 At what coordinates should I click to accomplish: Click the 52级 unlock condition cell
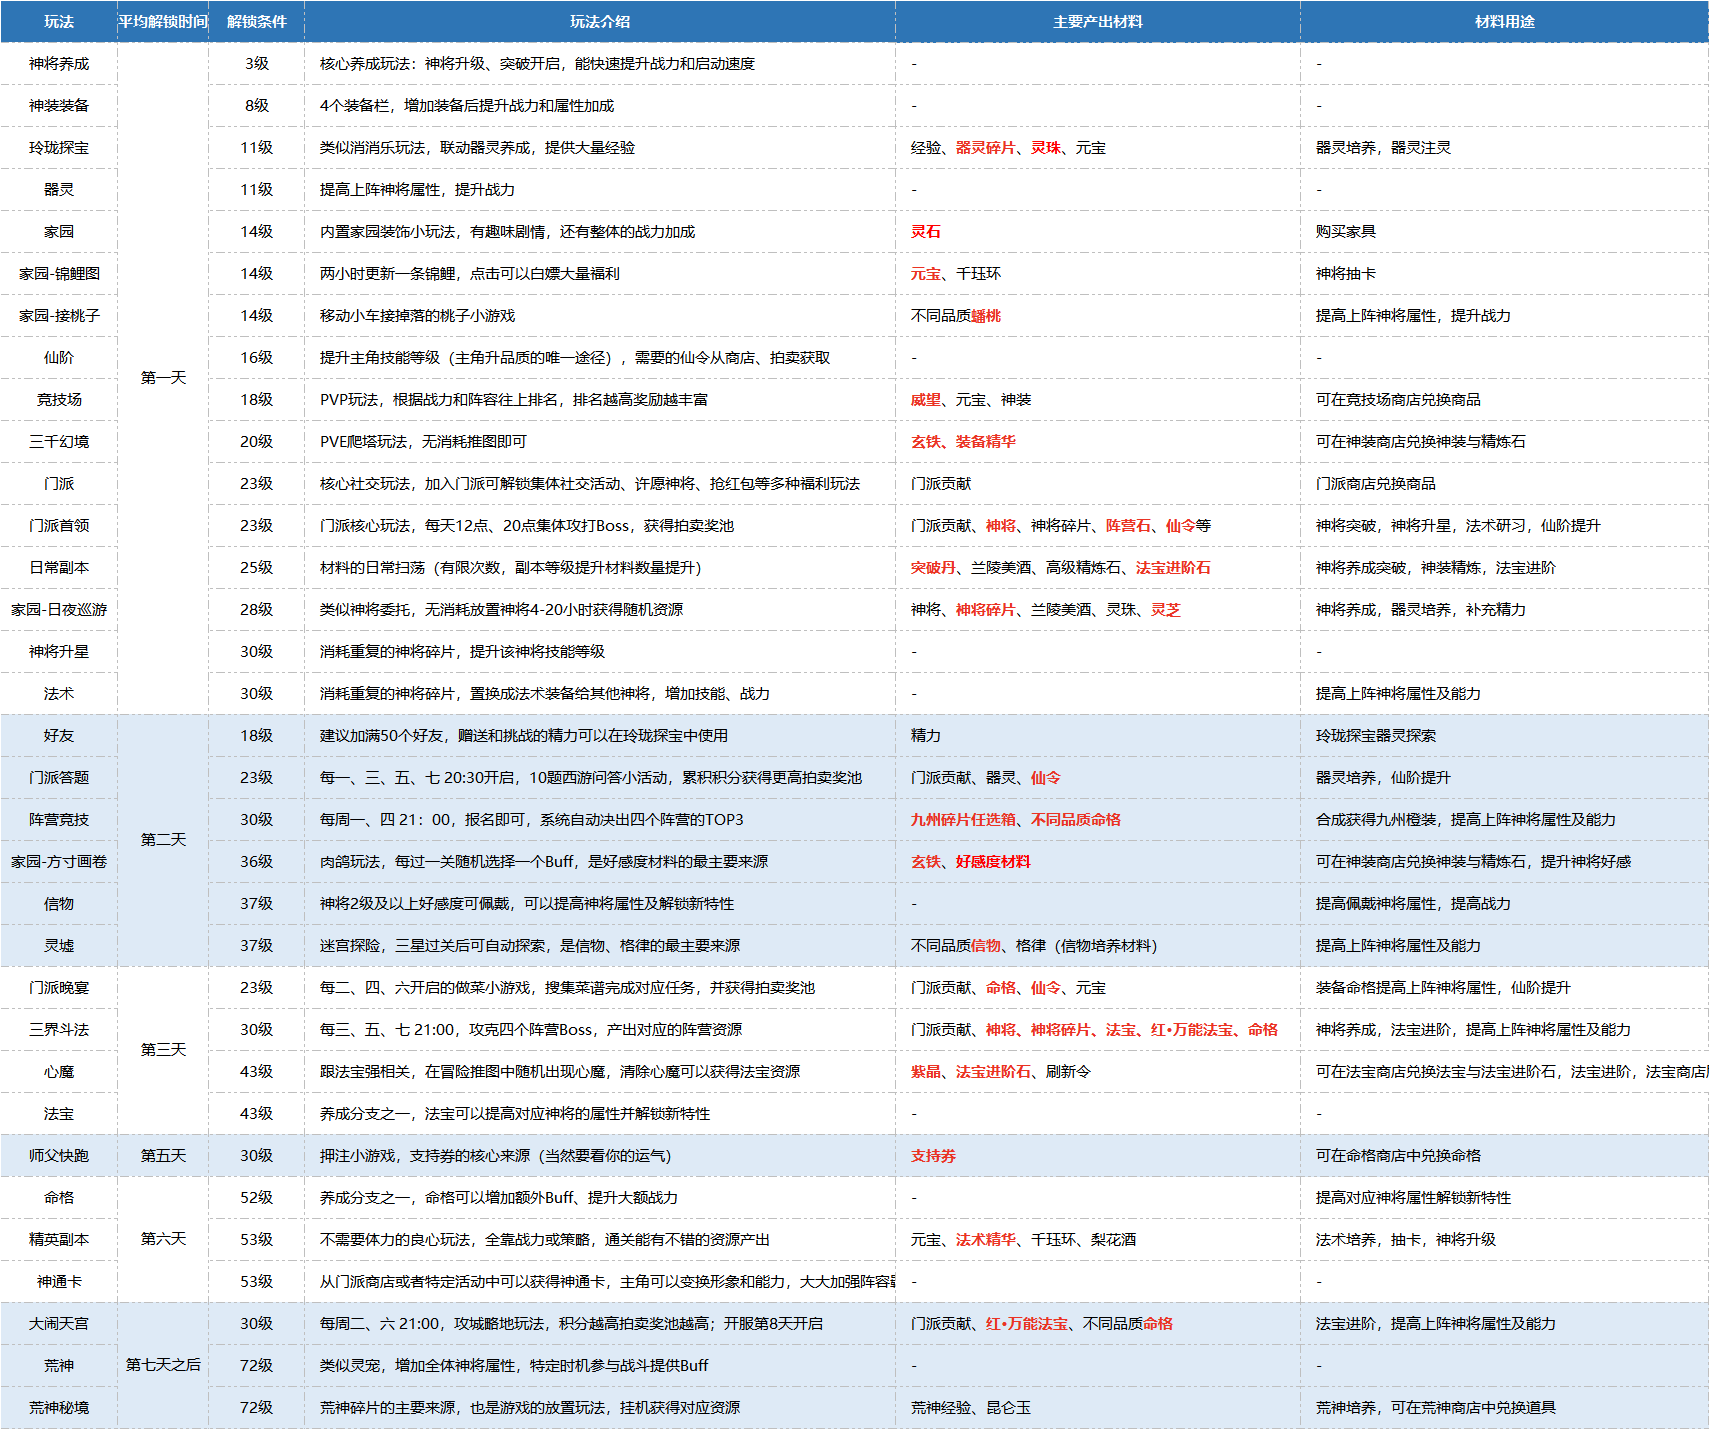tap(257, 1198)
